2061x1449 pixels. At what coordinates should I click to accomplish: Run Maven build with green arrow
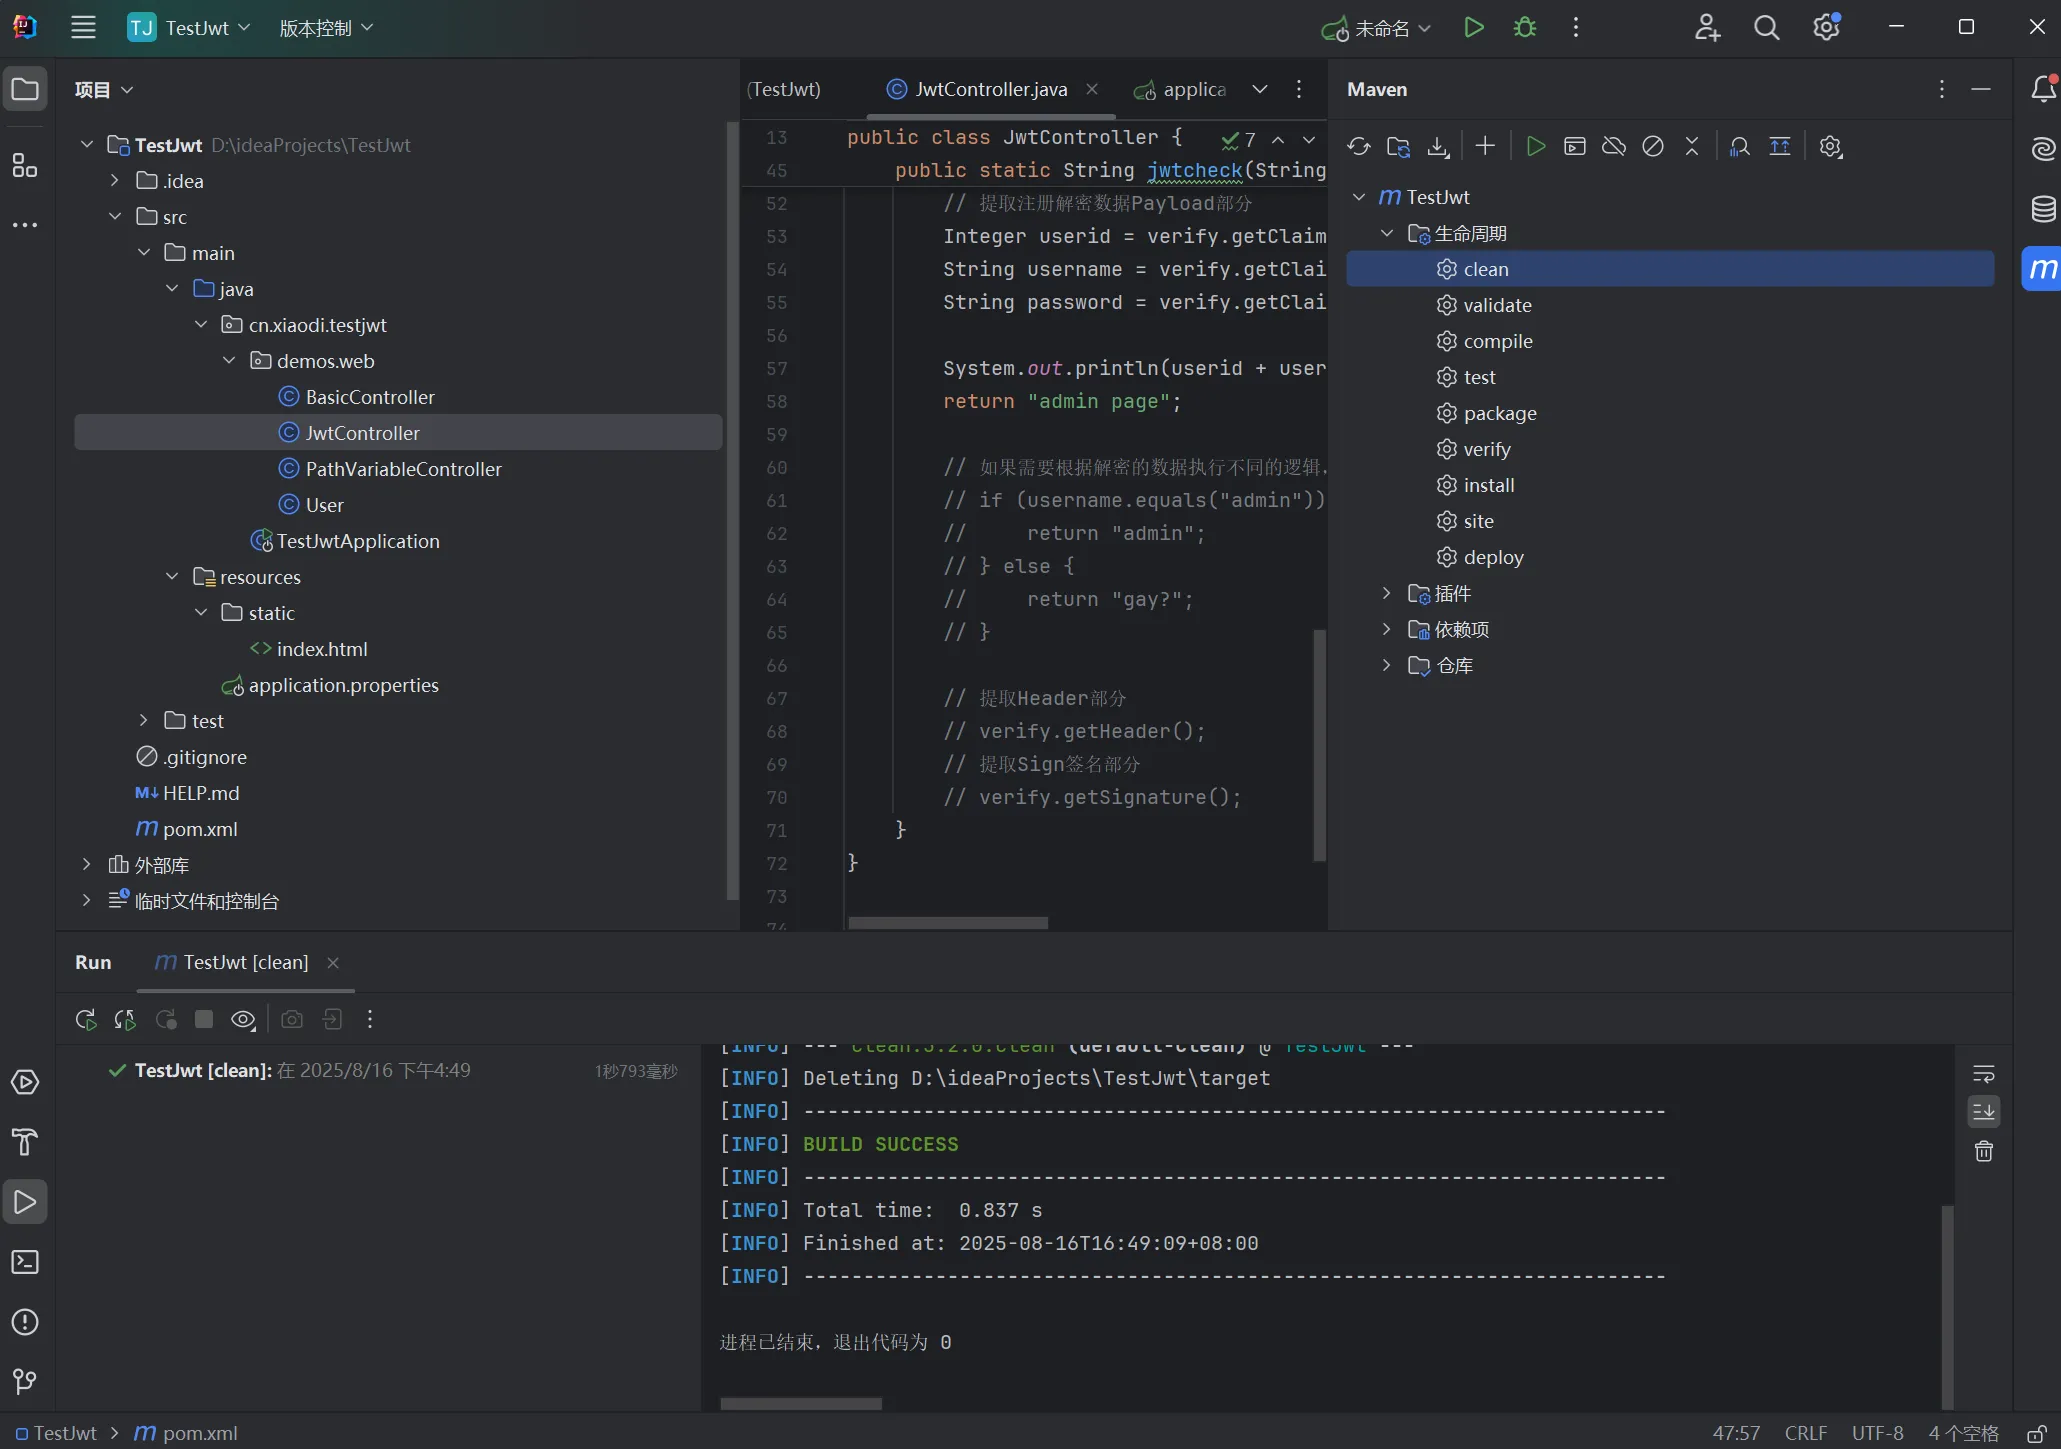pos(1535,147)
